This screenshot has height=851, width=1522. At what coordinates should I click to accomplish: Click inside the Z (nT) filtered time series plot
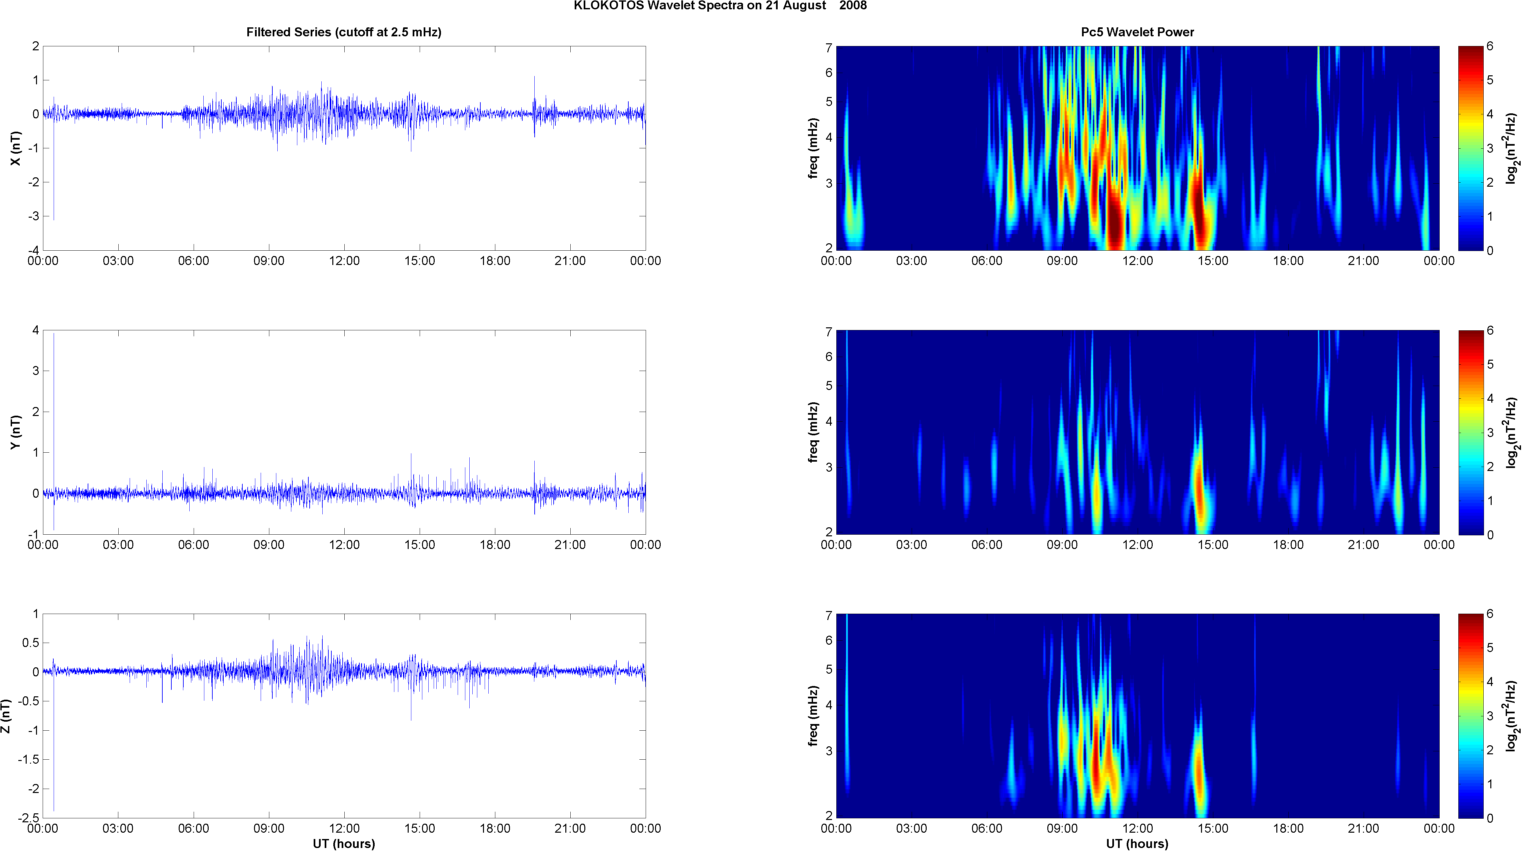click(x=344, y=716)
